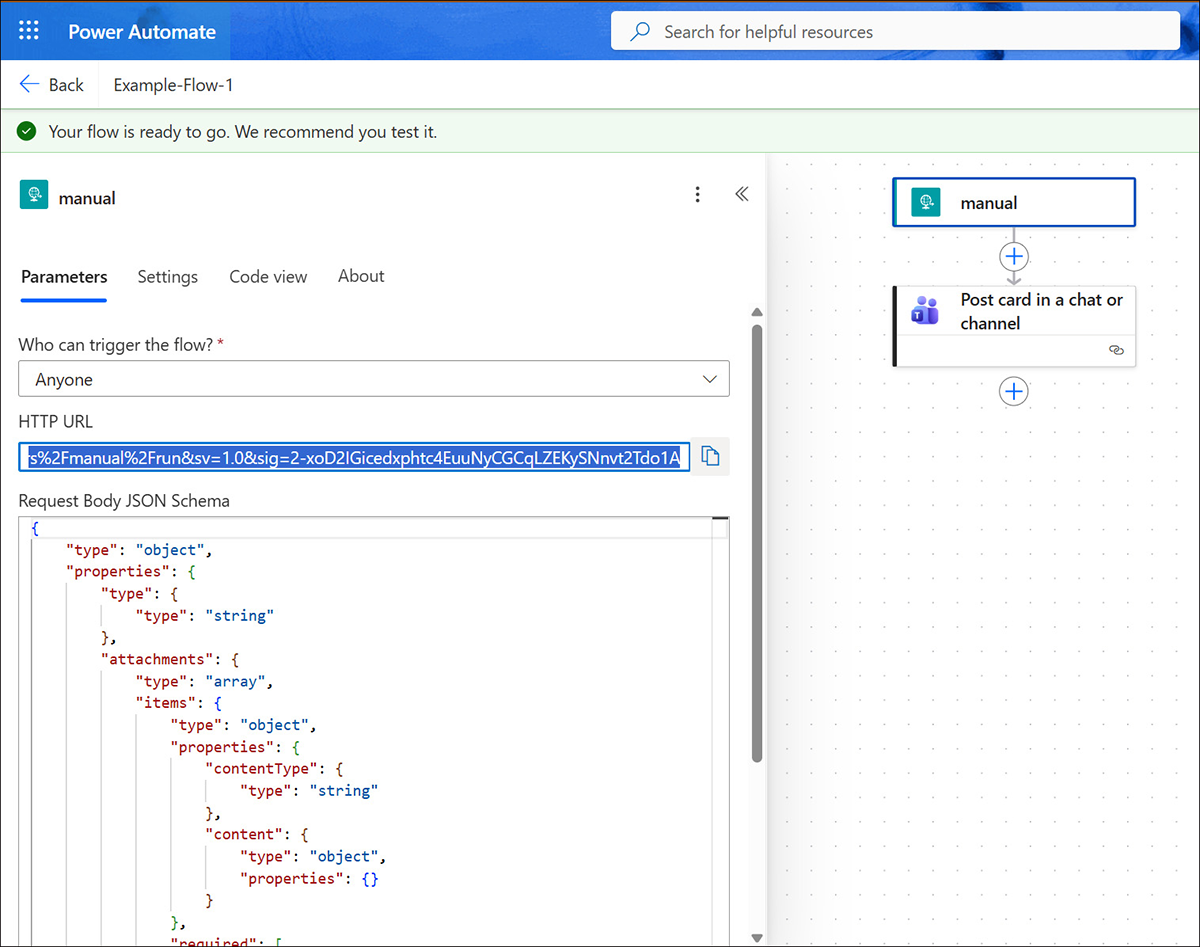View the About tab
Image resolution: width=1200 pixels, height=947 pixels.
pyautogui.click(x=360, y=276)
